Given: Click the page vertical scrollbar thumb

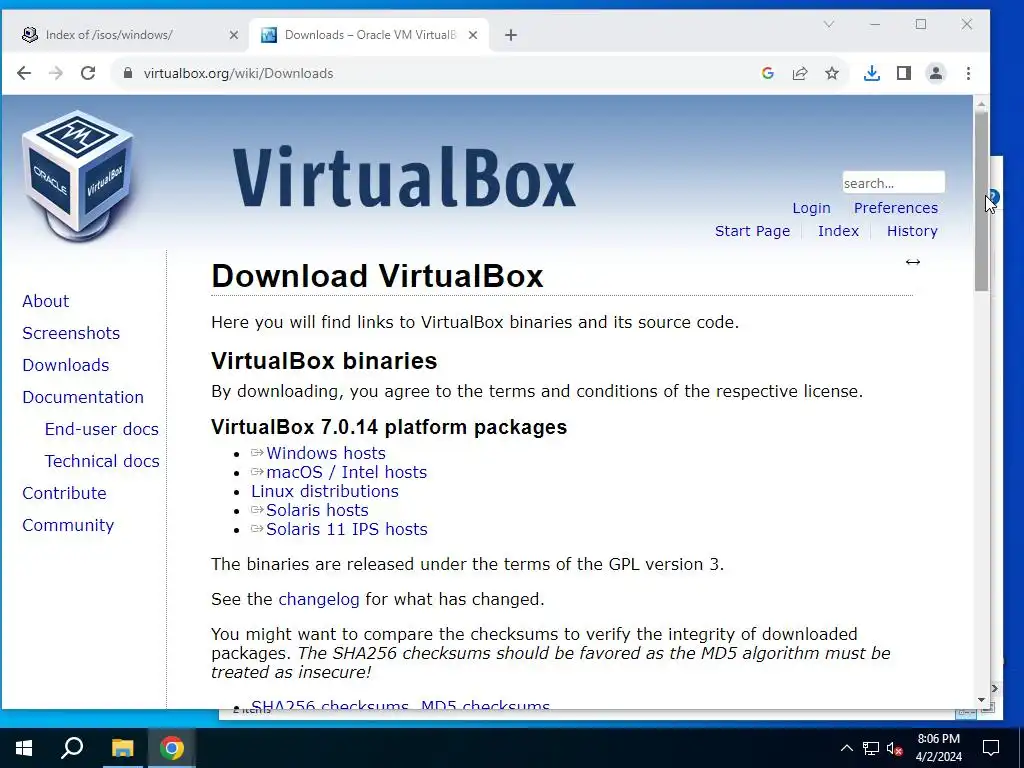Looking at the screenshot, I should (981, 202).
